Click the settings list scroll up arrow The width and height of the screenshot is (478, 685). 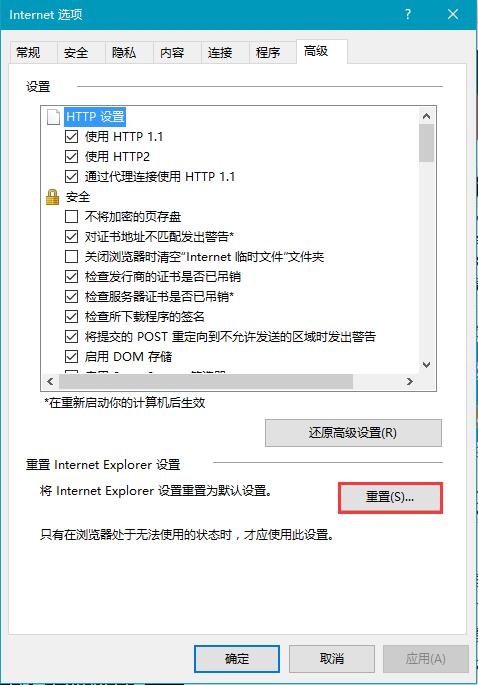[426, 116]
